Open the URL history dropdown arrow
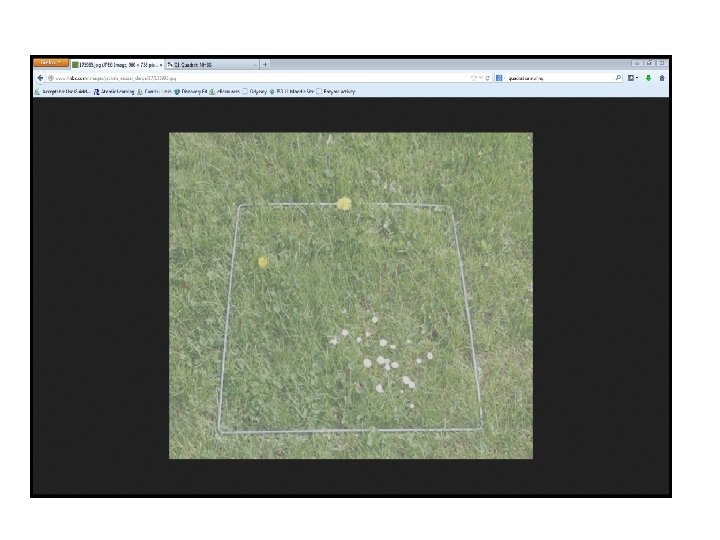This screenshot has width=720, height=540. point(480,78)
